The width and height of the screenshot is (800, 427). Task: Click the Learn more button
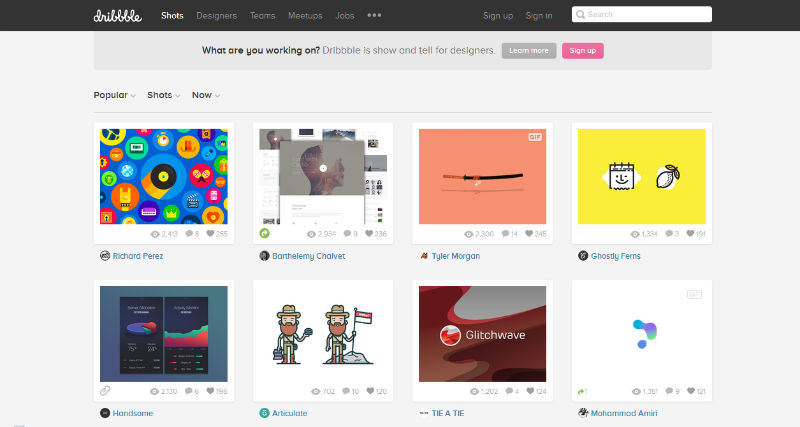coord(528,50)
